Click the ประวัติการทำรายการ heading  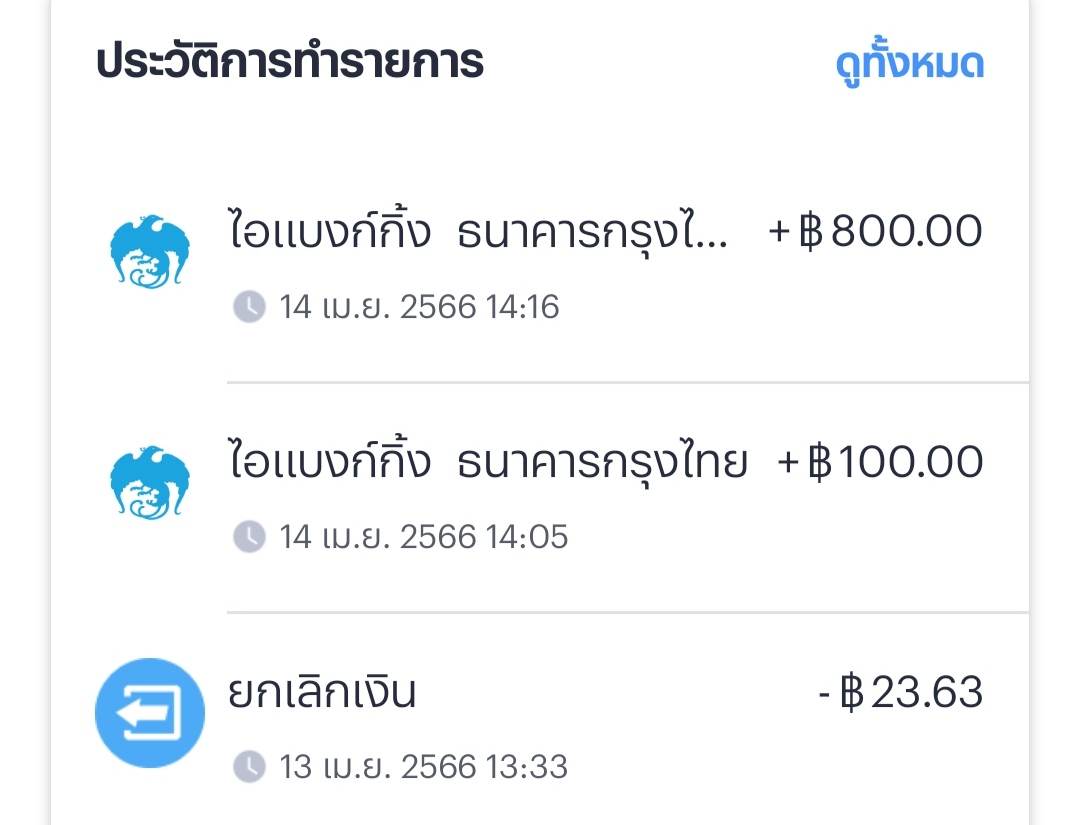[290, 61]
